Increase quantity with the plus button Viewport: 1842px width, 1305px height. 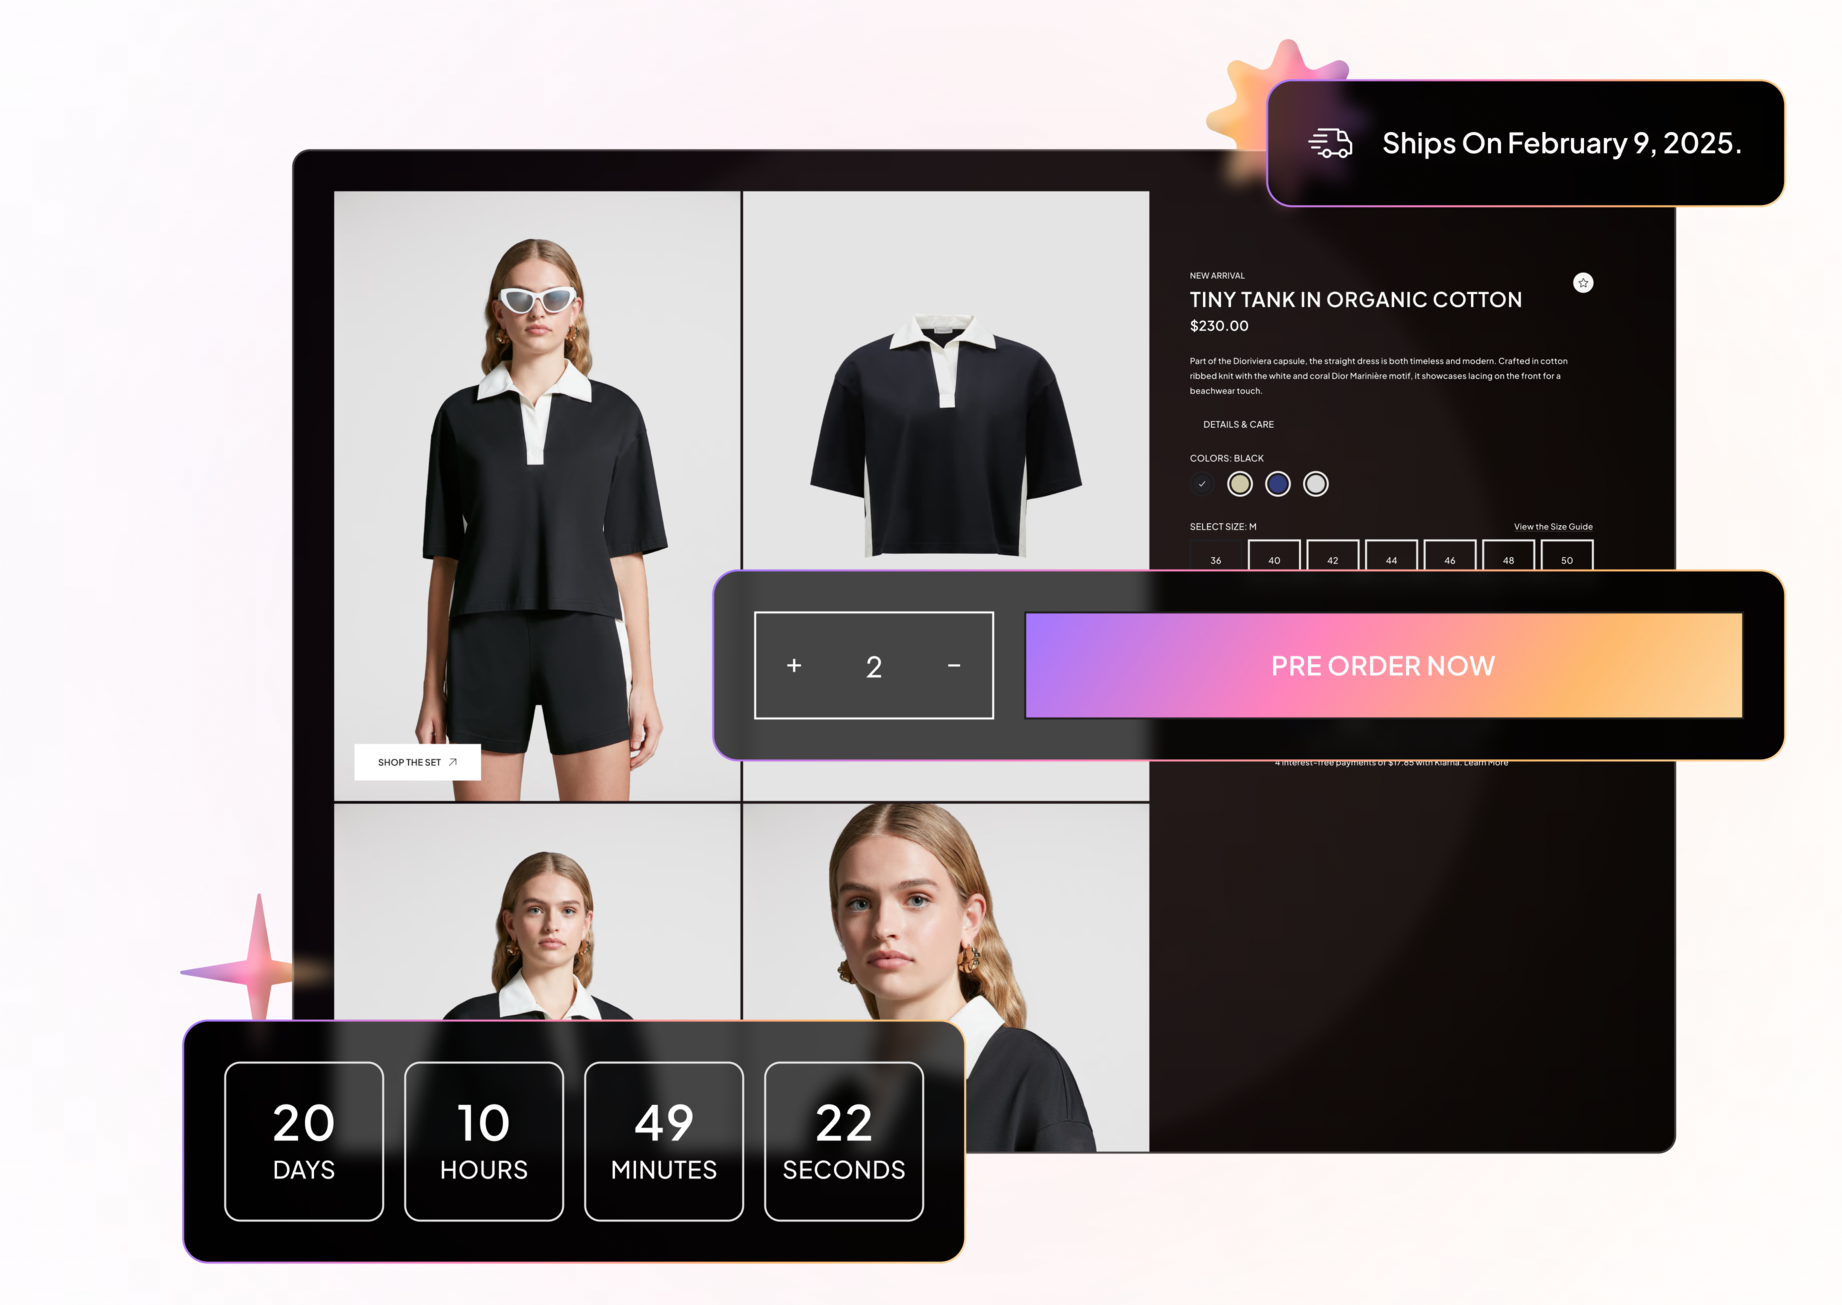click(x=794, y=666)
